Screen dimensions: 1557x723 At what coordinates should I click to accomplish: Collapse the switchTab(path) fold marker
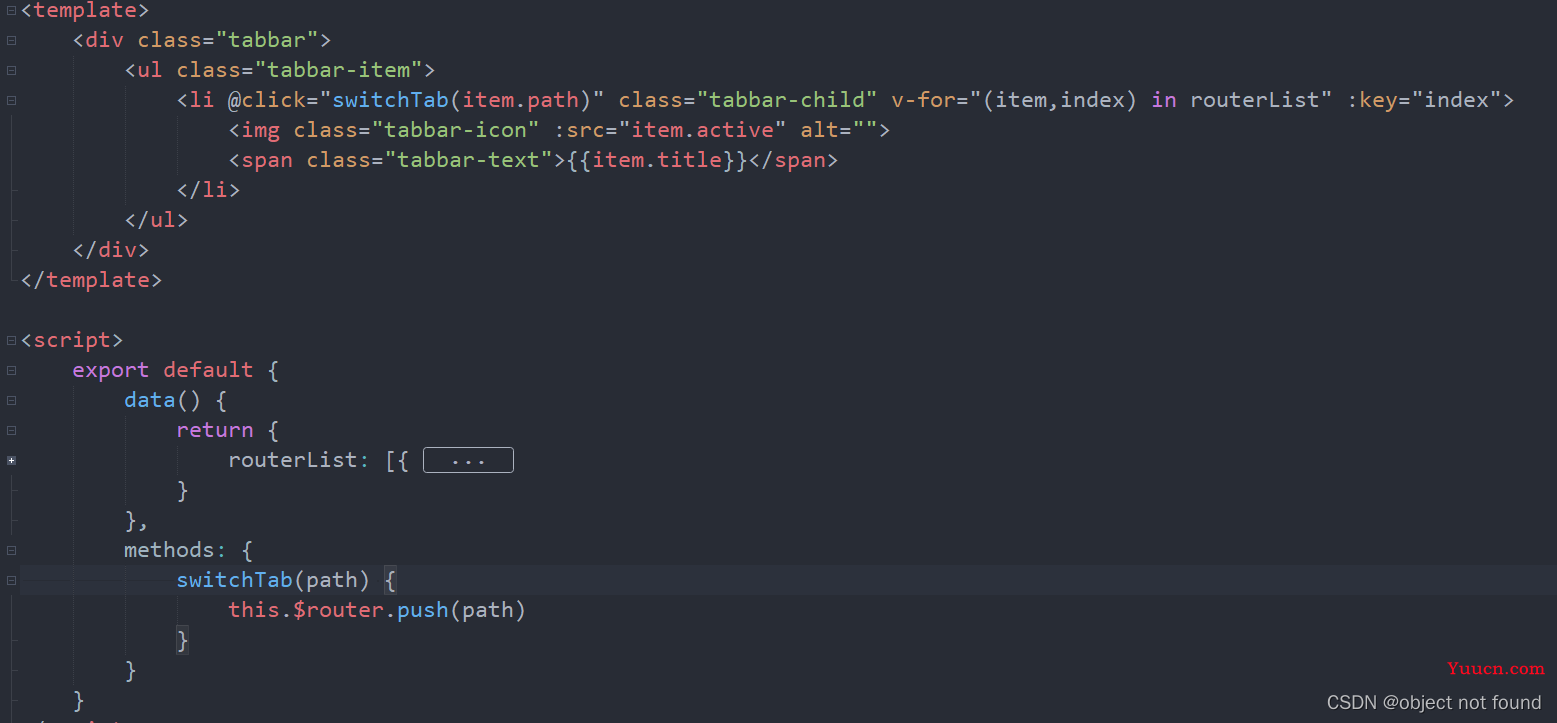click(11, 580)
